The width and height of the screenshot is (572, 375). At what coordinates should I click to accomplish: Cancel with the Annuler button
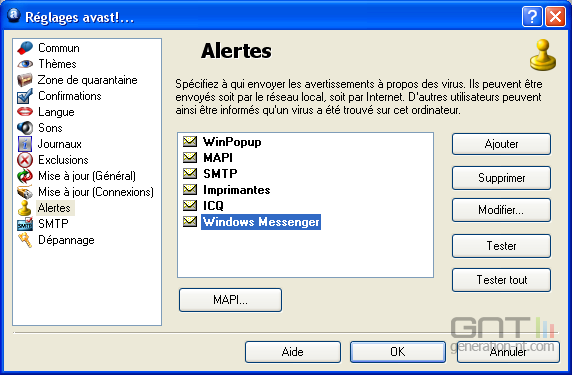tap(508, 352)
